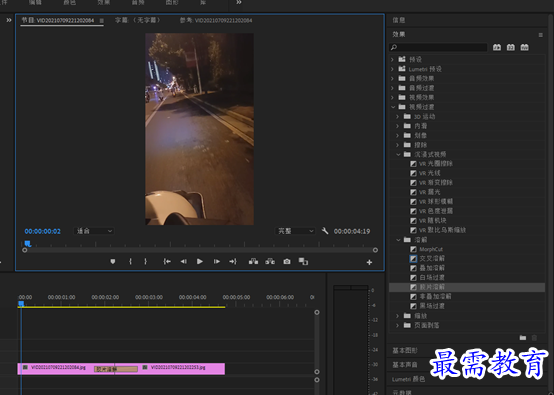Add a marker in the Program monitor
The height and width of the screenshot is (395, 554).
pos(113,261)
